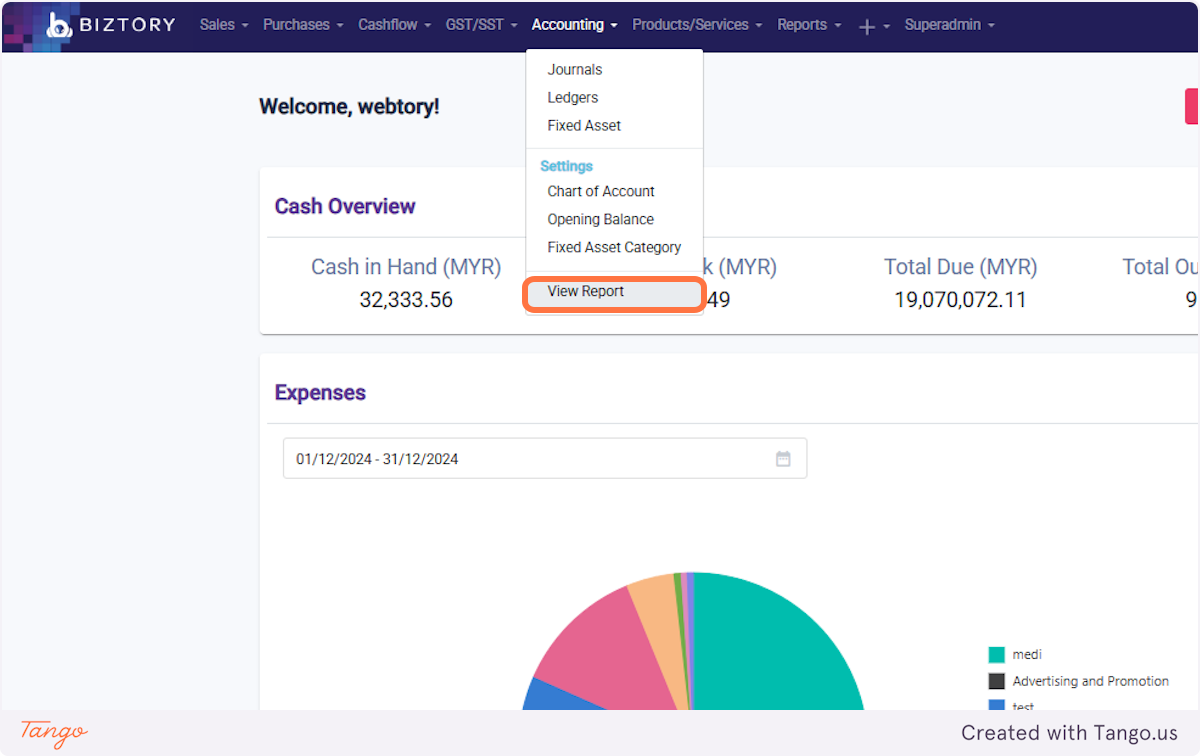The image size is (1200, 756).
Task: Open the Cashflow dropdown
Action: [395, 25]
